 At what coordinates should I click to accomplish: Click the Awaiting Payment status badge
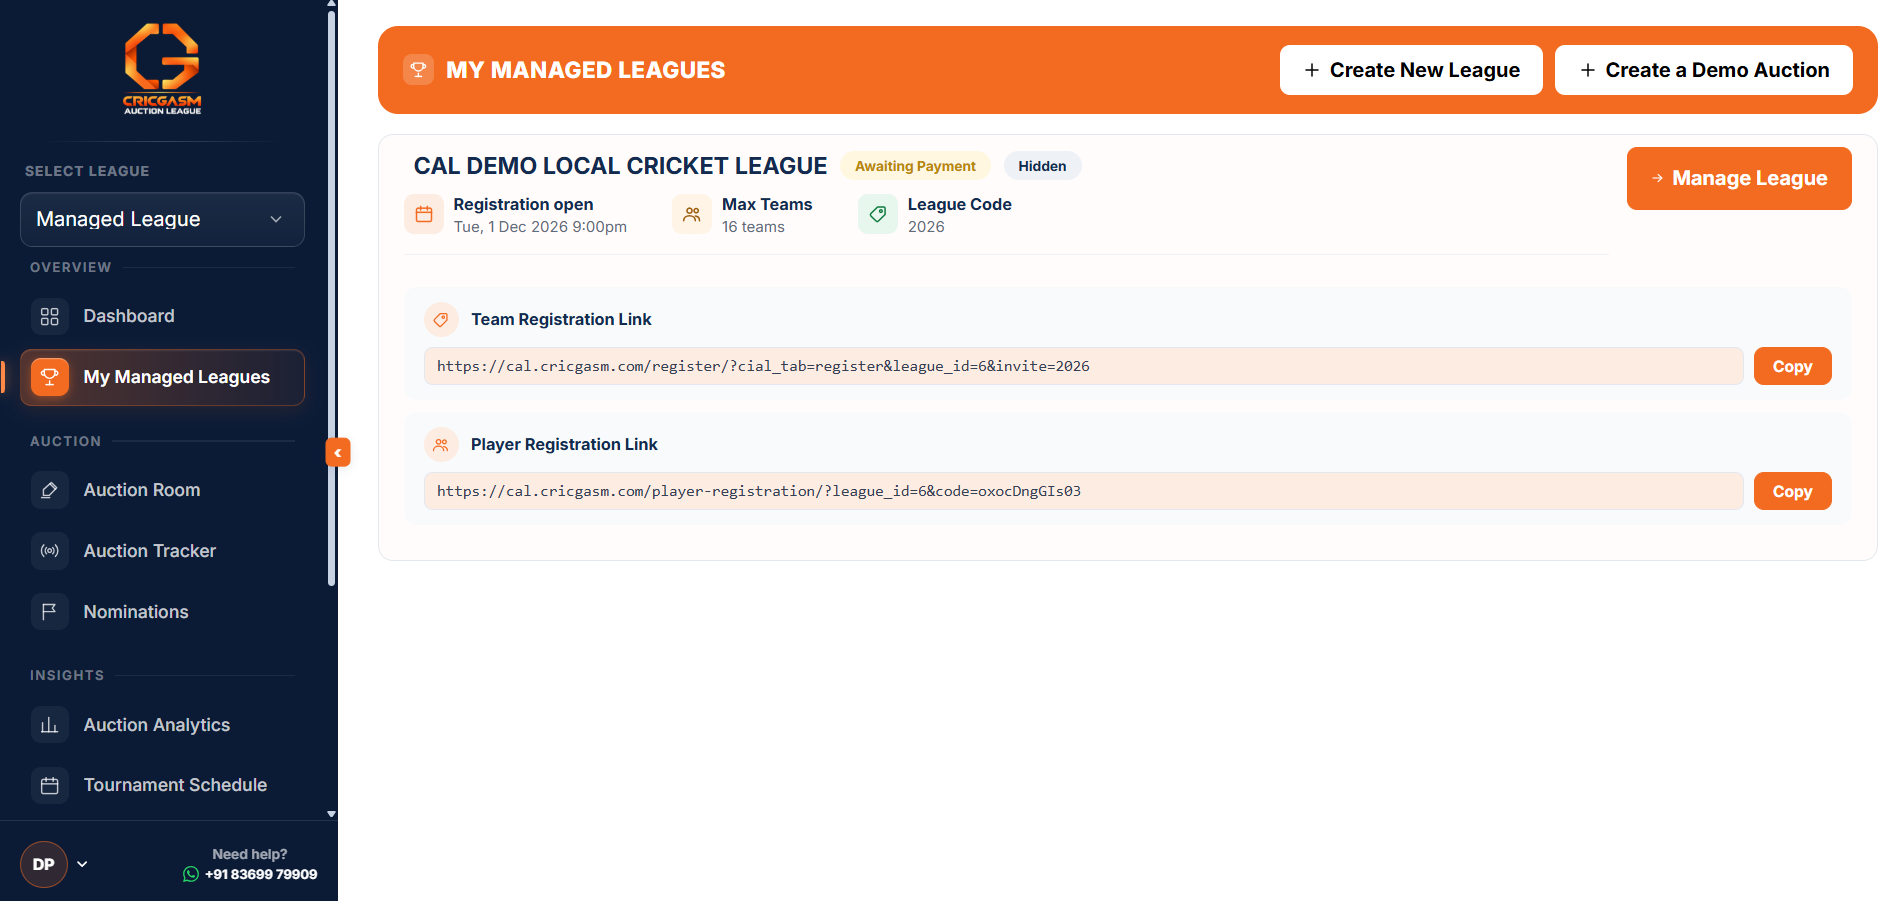tap(915, 166)
